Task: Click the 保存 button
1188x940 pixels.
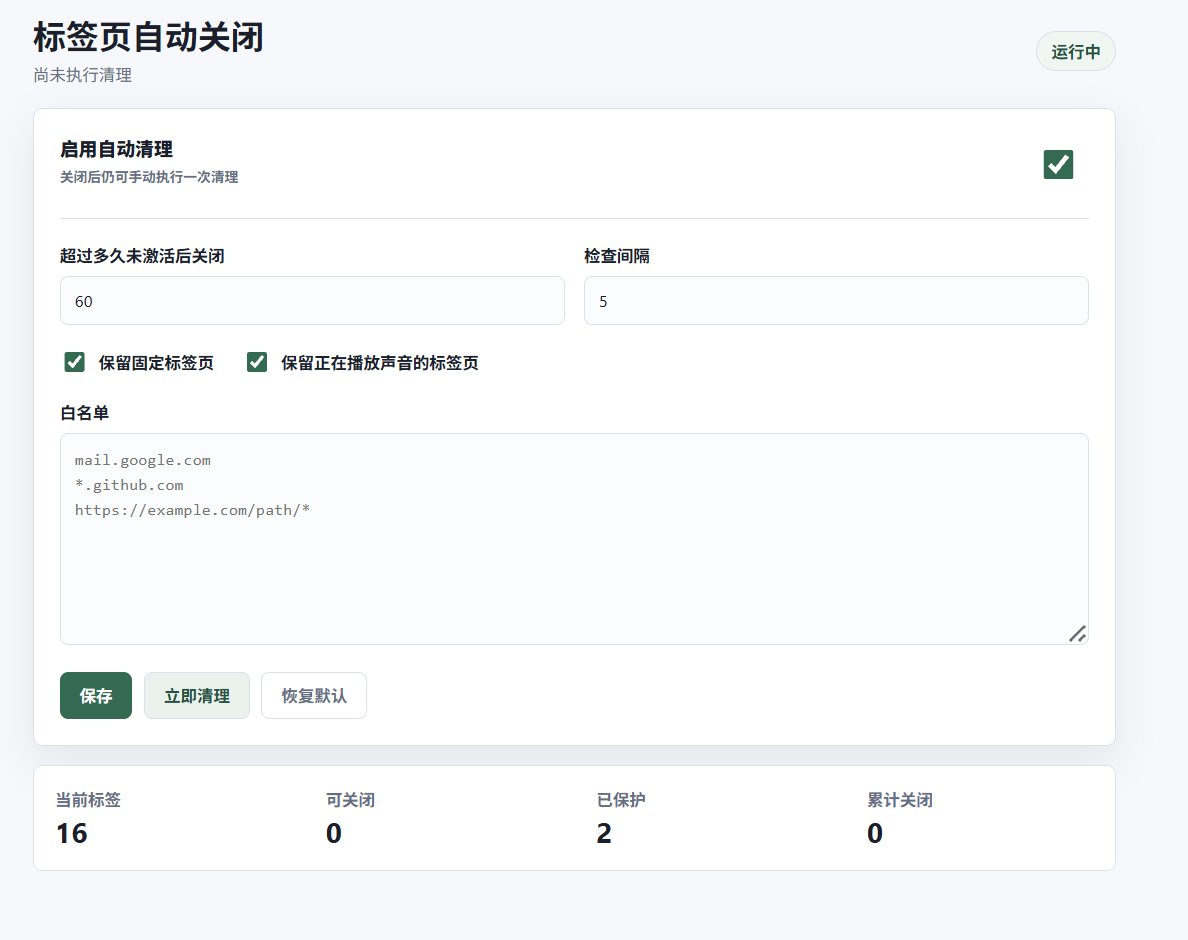Action: (x=95, y=695)
